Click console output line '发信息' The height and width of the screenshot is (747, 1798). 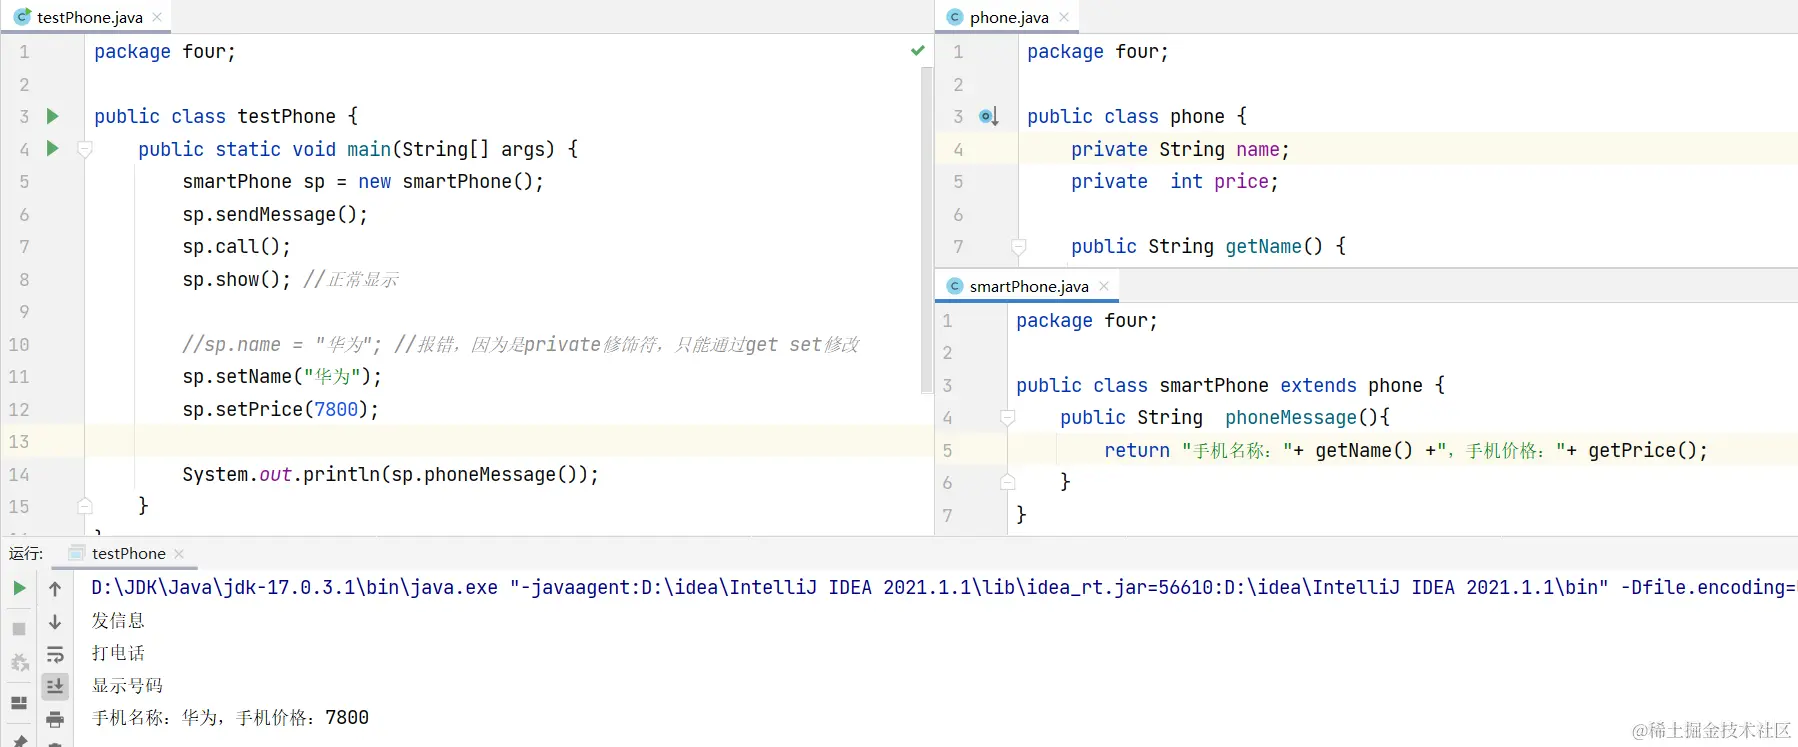pos(118,620)
